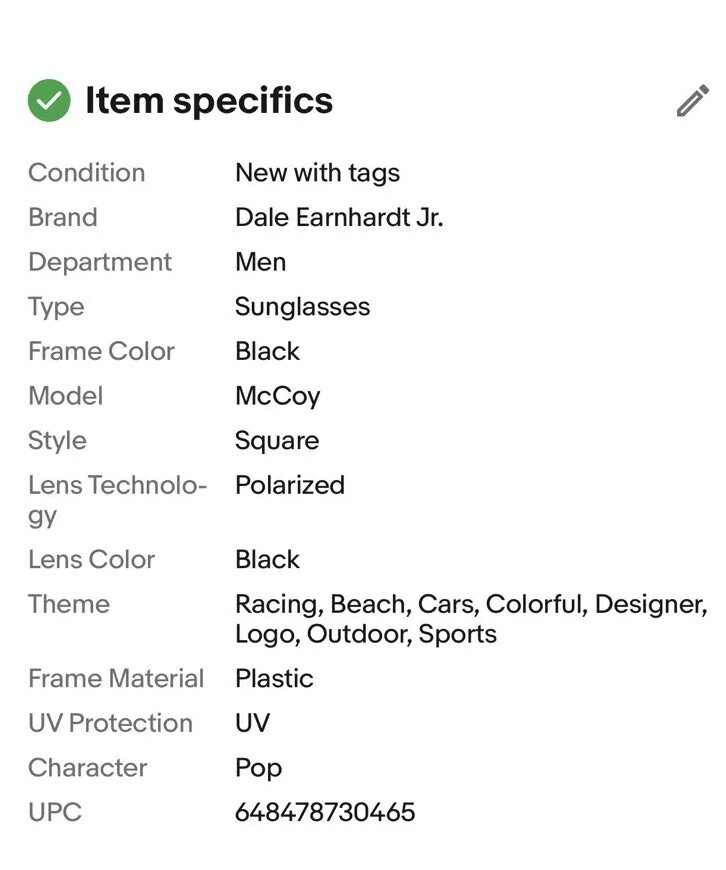Click the Character value Pop
Image resolution: width=726 pixels, height=870 pixels.
258,768
